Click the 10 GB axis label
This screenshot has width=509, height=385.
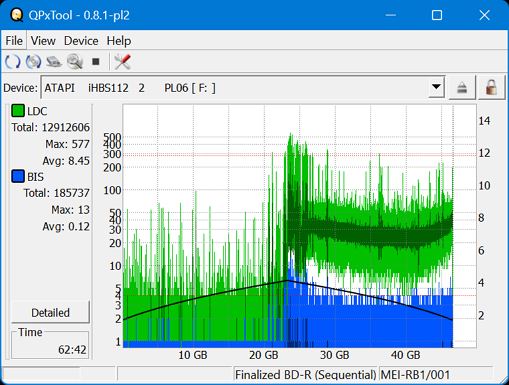[193, 355]
